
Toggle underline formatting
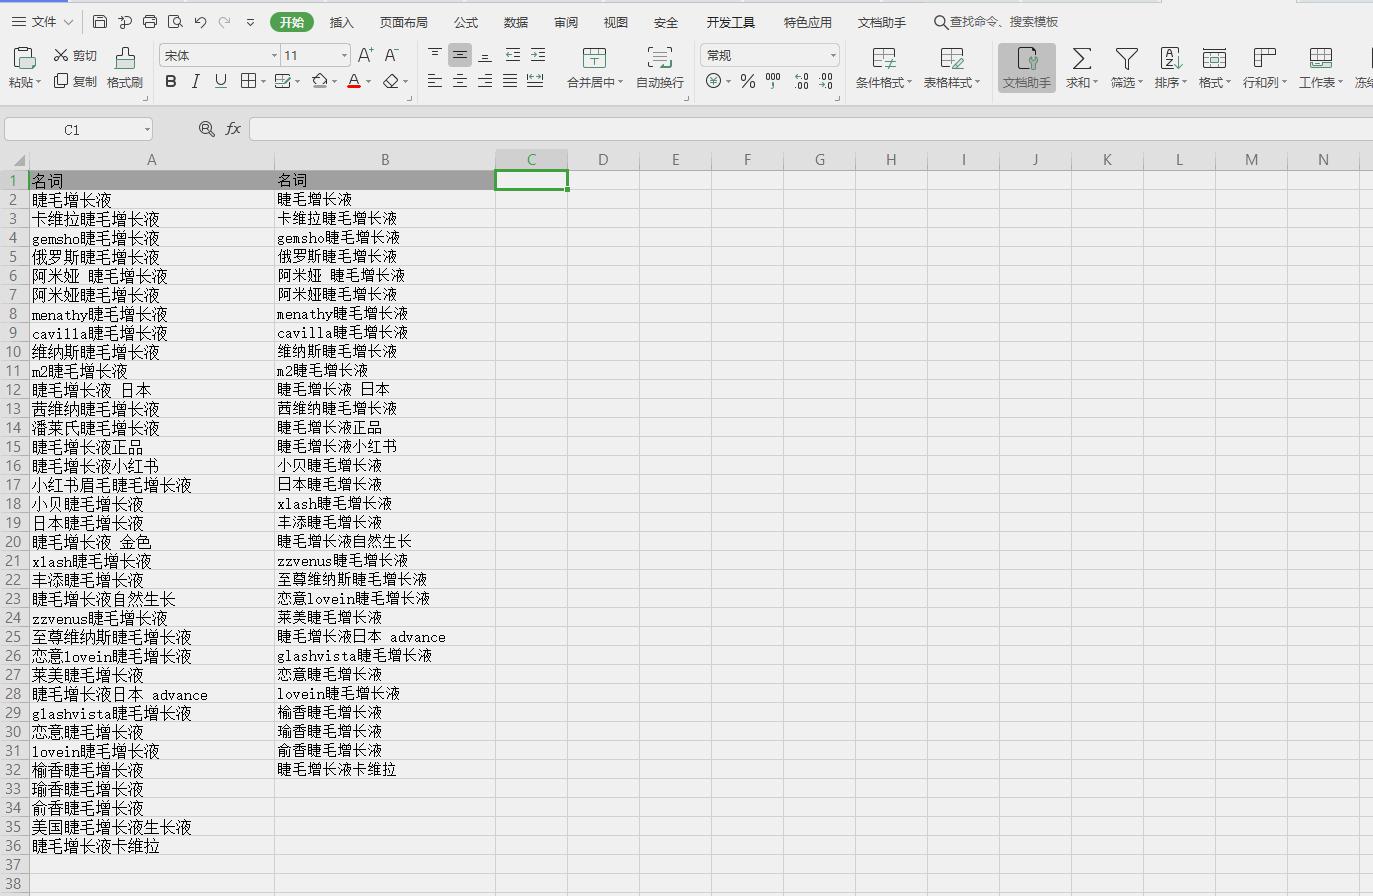tap(220, 81)
